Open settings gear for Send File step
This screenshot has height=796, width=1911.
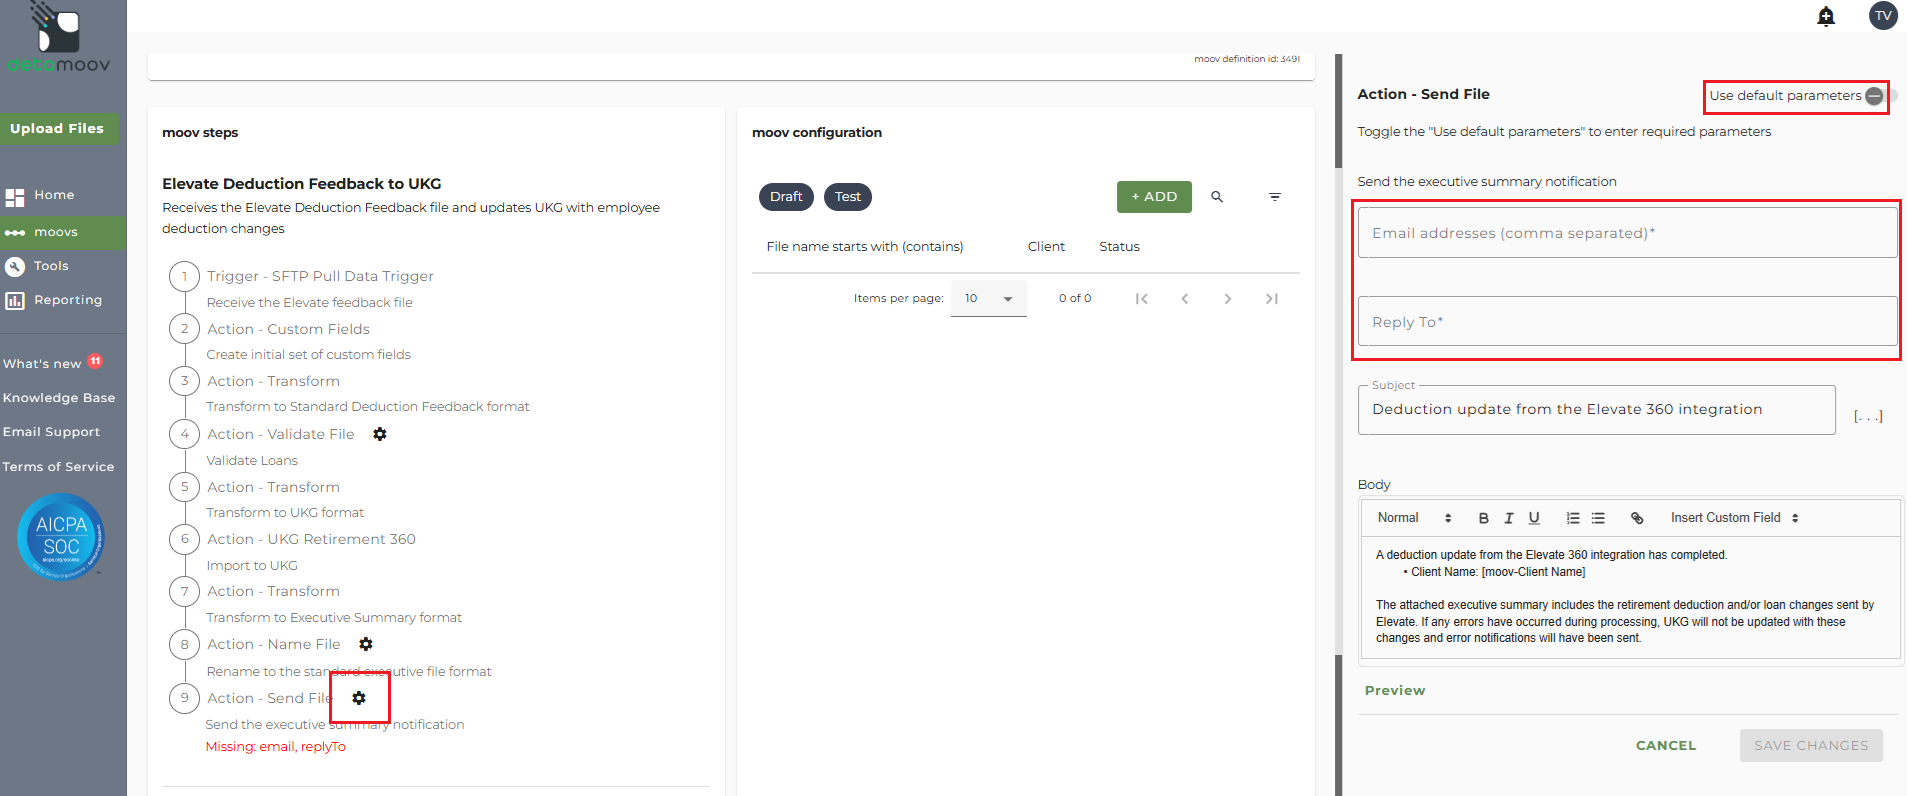359,698
